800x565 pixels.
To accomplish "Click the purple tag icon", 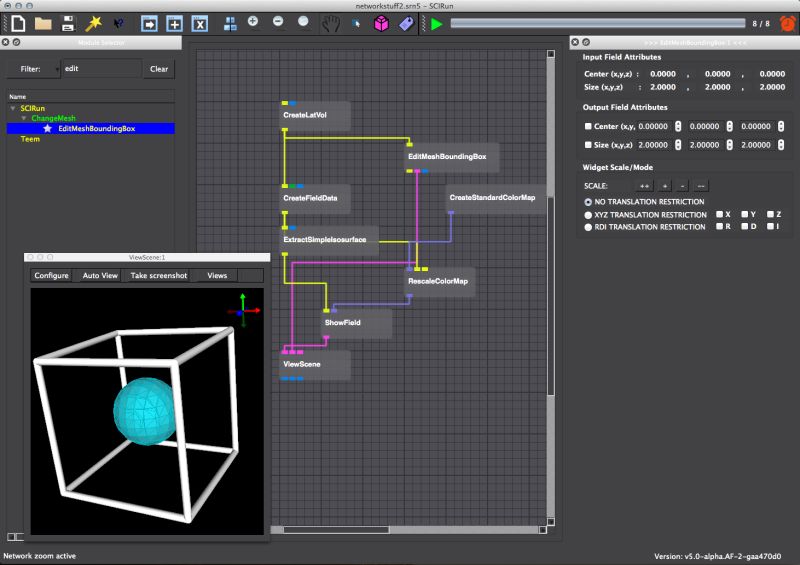I will click(406, 23).
